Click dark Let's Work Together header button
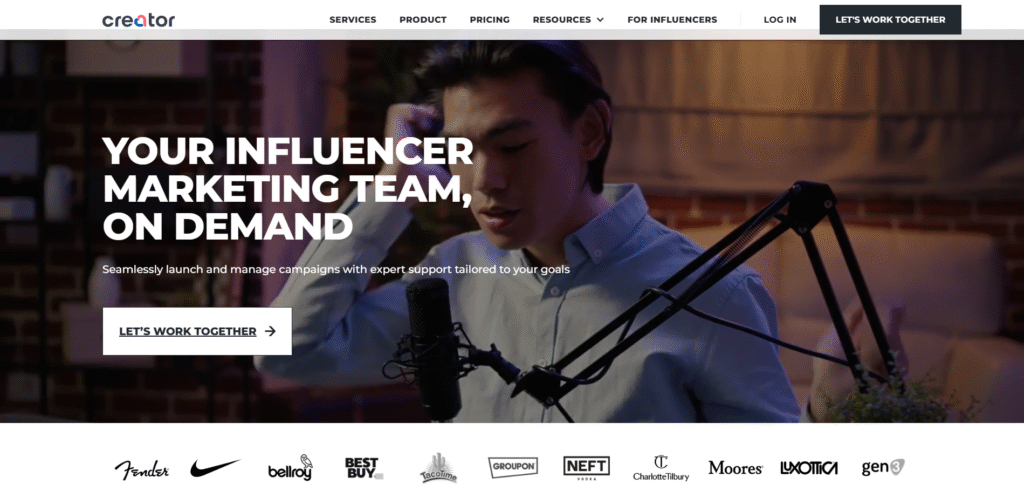 [890, 20]
